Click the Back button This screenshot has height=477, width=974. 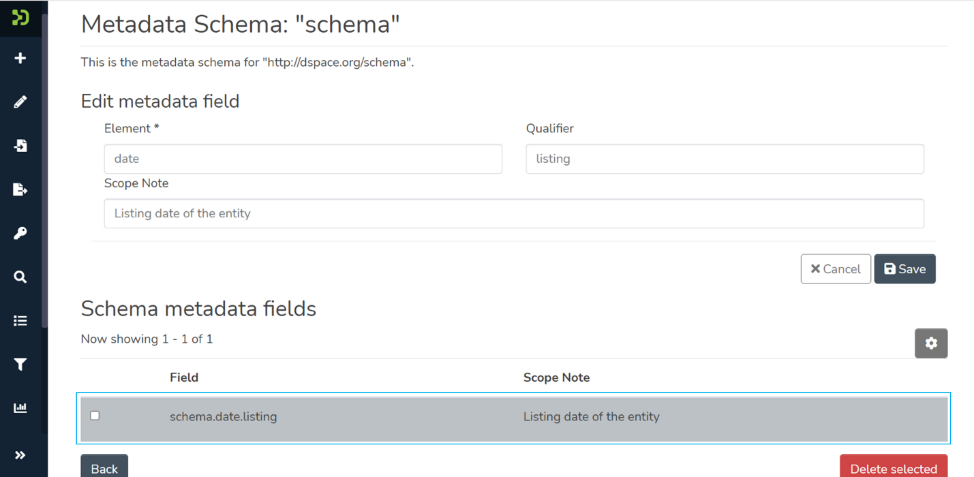(104, 467)
